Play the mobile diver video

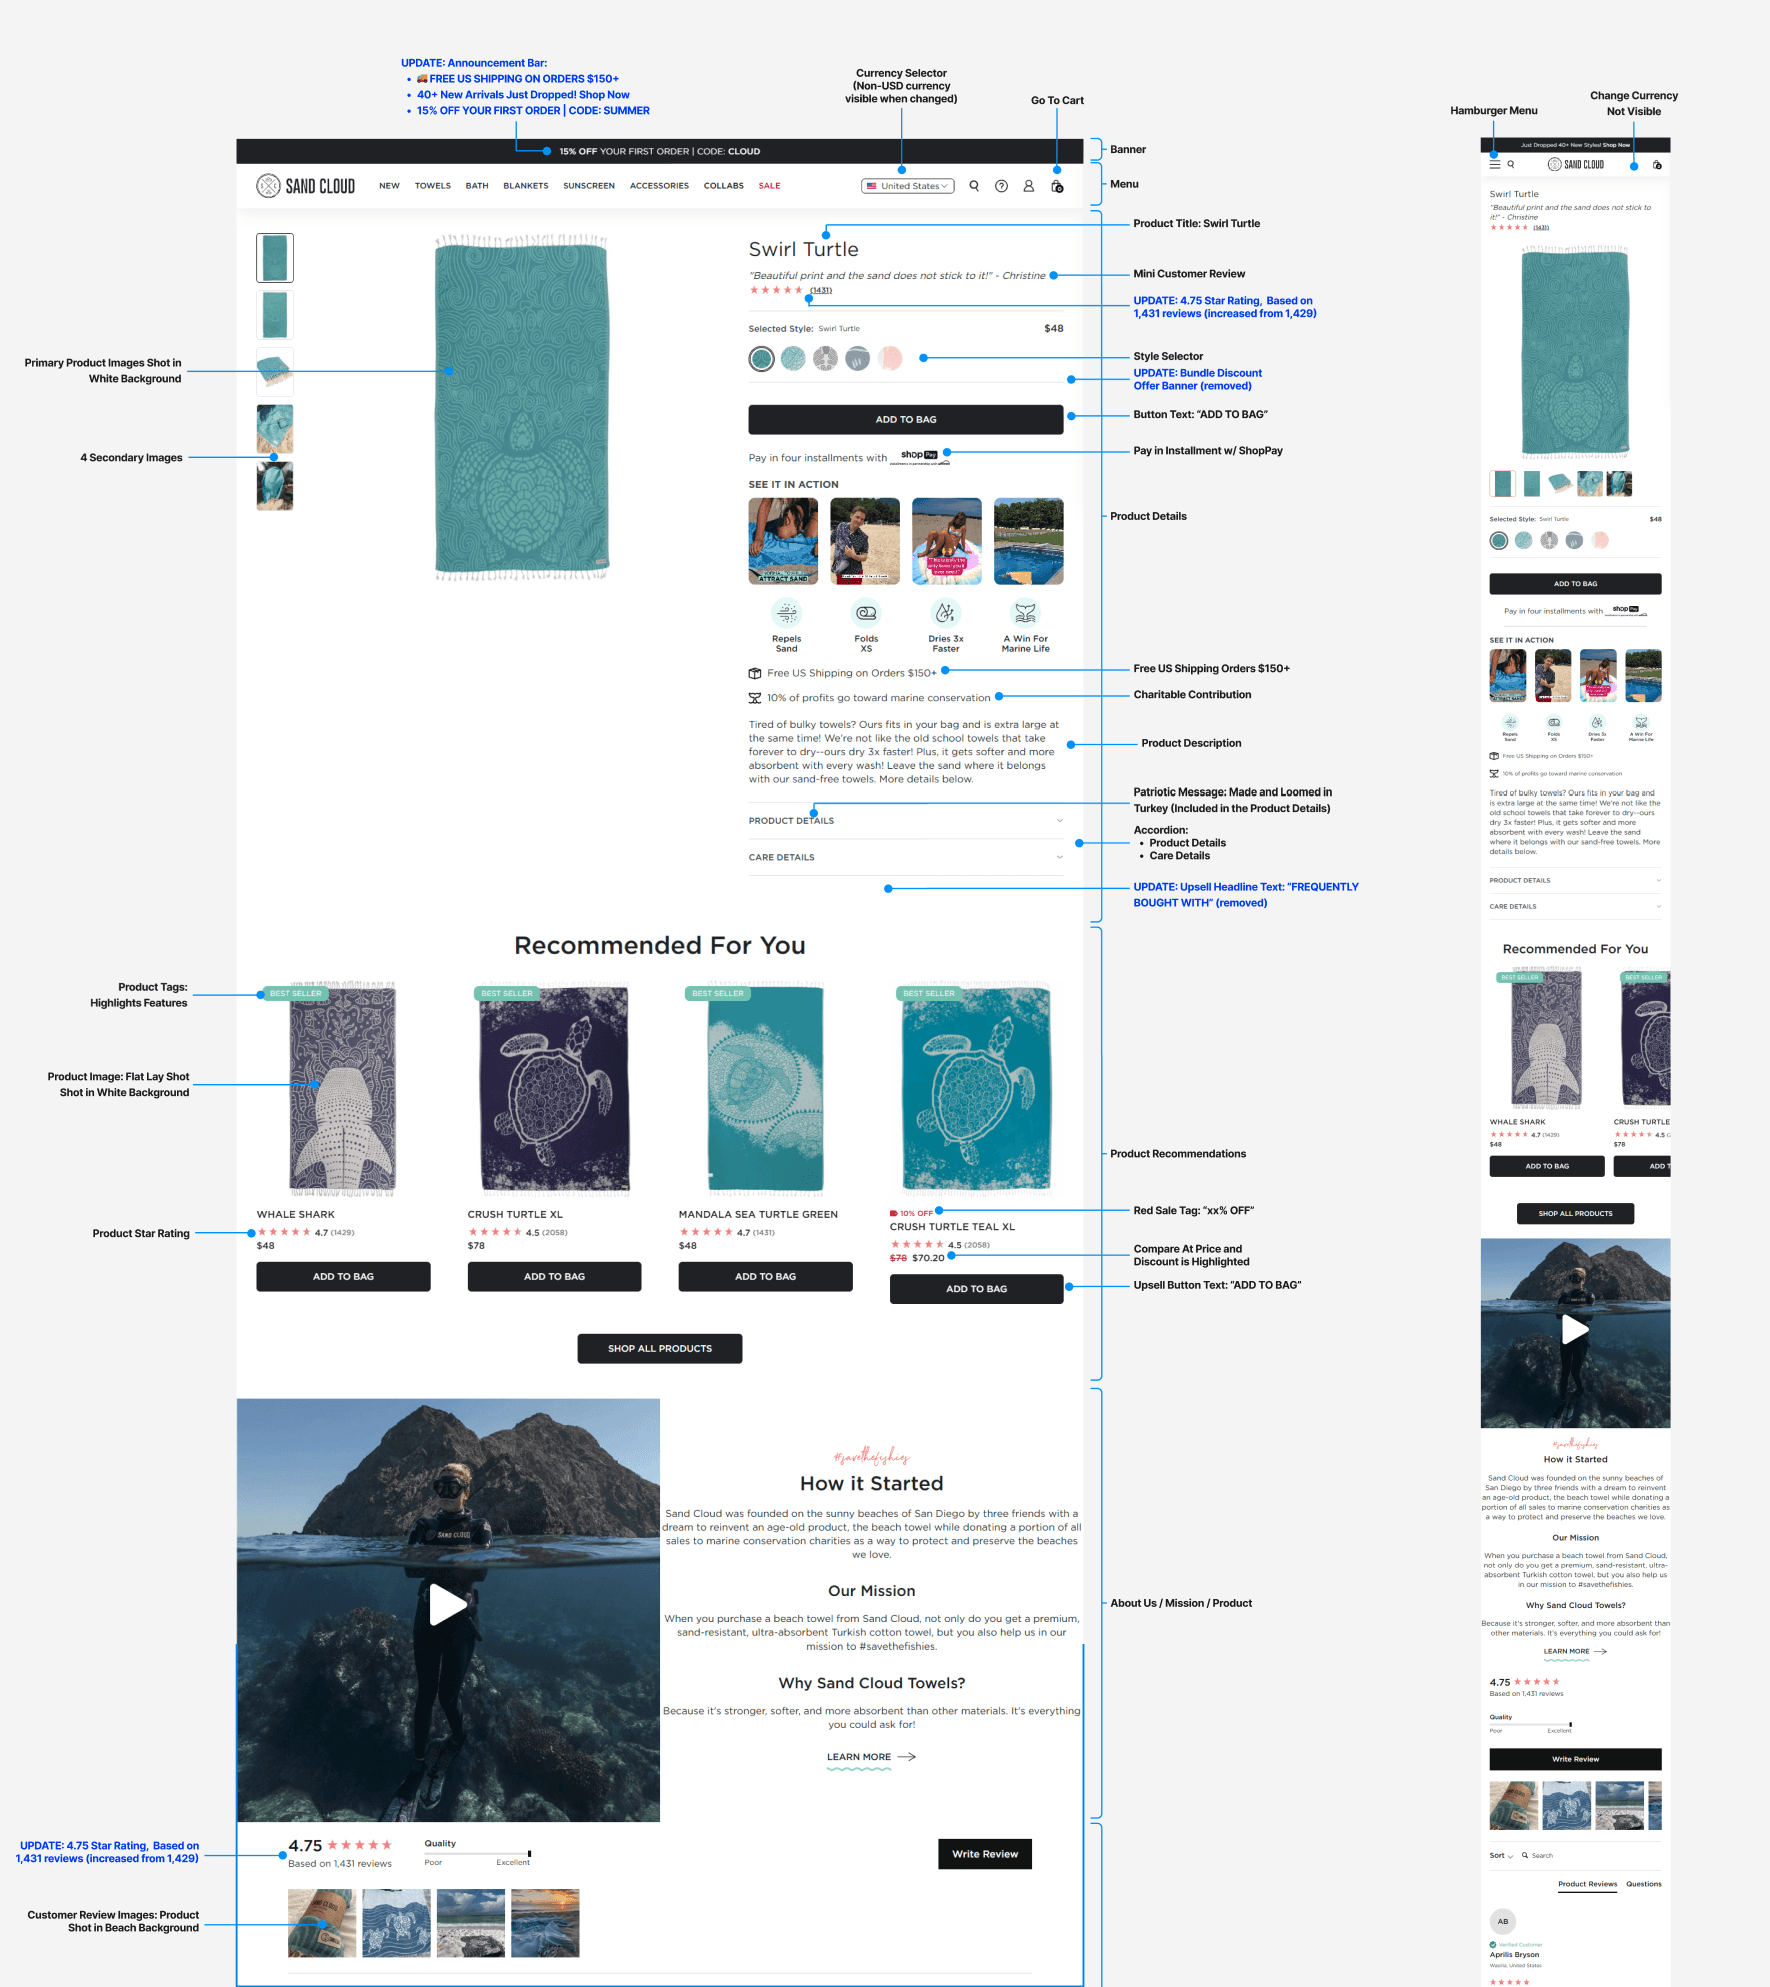(x=1575, y=1329)
